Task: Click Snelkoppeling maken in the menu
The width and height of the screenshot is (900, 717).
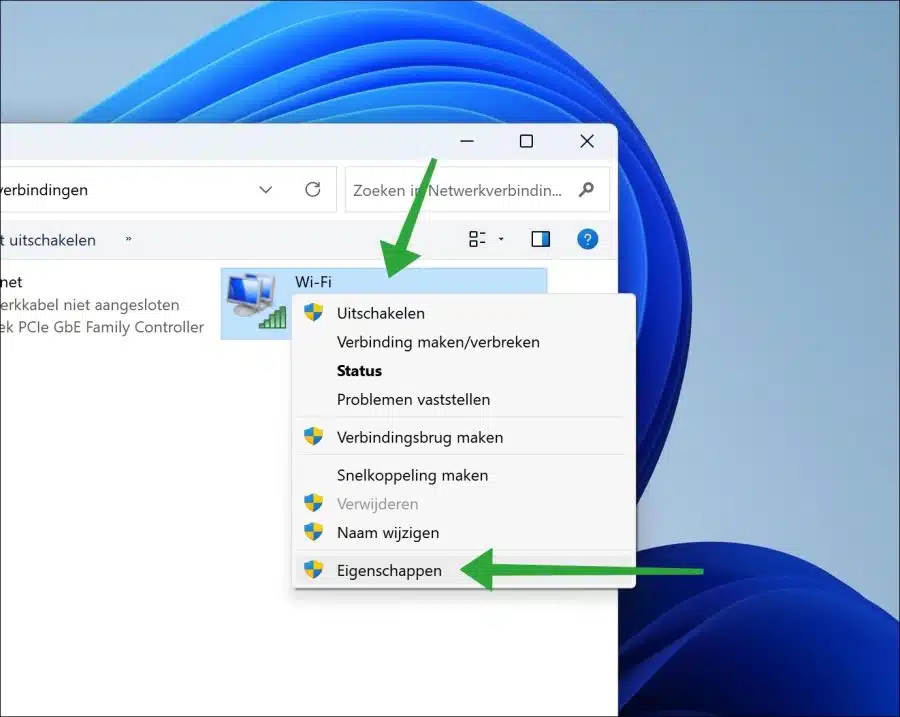Action: pyautogui.click(x=464, y=475)
